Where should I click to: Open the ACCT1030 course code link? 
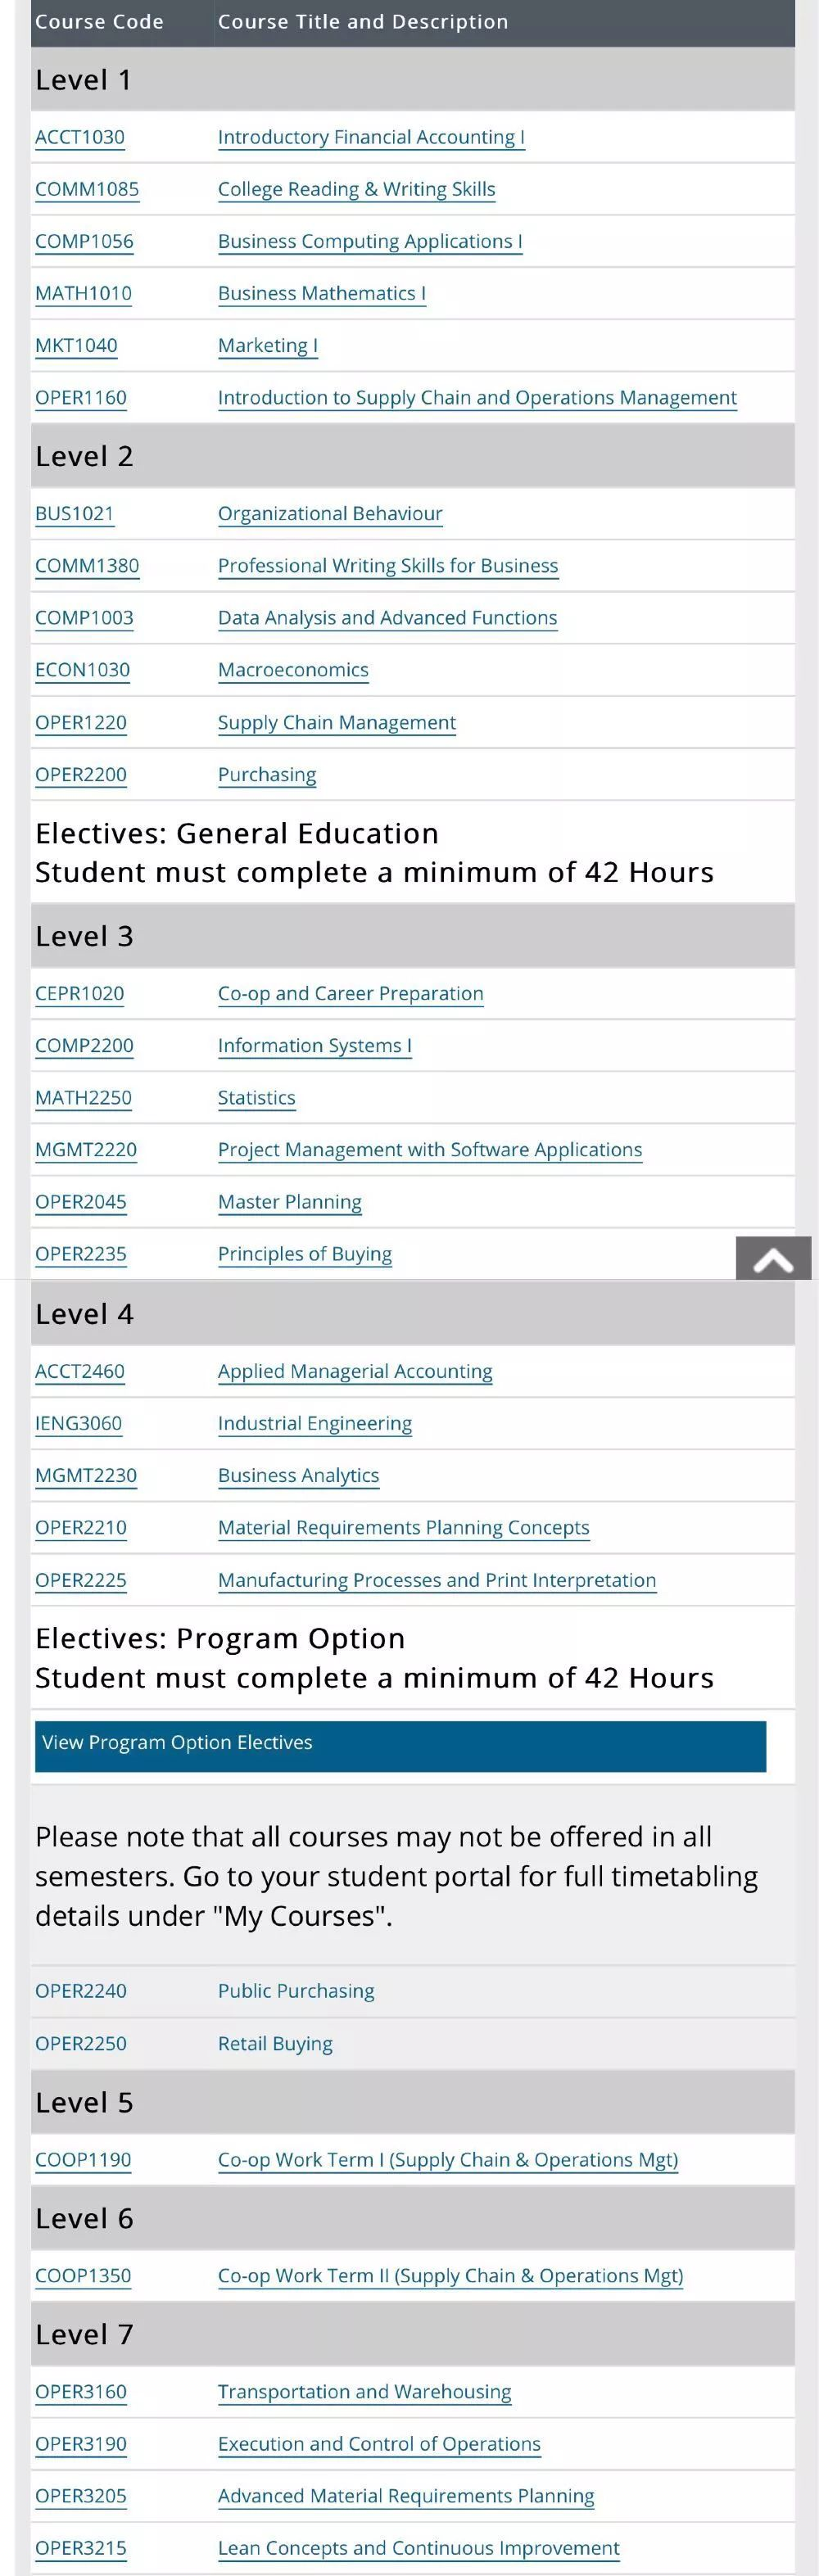point(80,137)
